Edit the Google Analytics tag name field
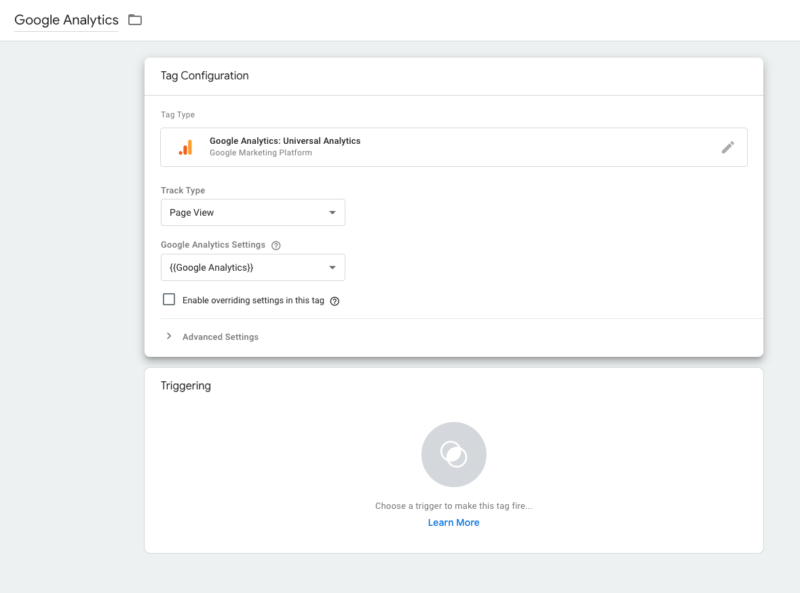800x593 pixels. pyautogui.click(x=66, y=20)
